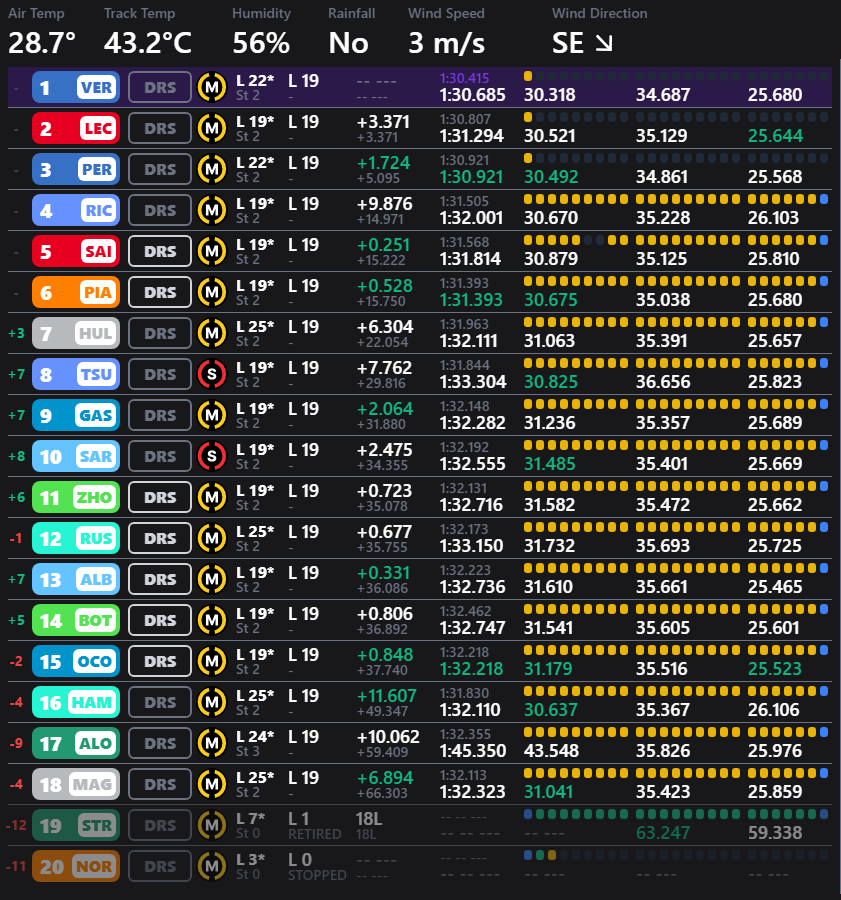841x900 pixels.
Task: Click STR's RETIRED status text
Action: (x=315, y=834)
